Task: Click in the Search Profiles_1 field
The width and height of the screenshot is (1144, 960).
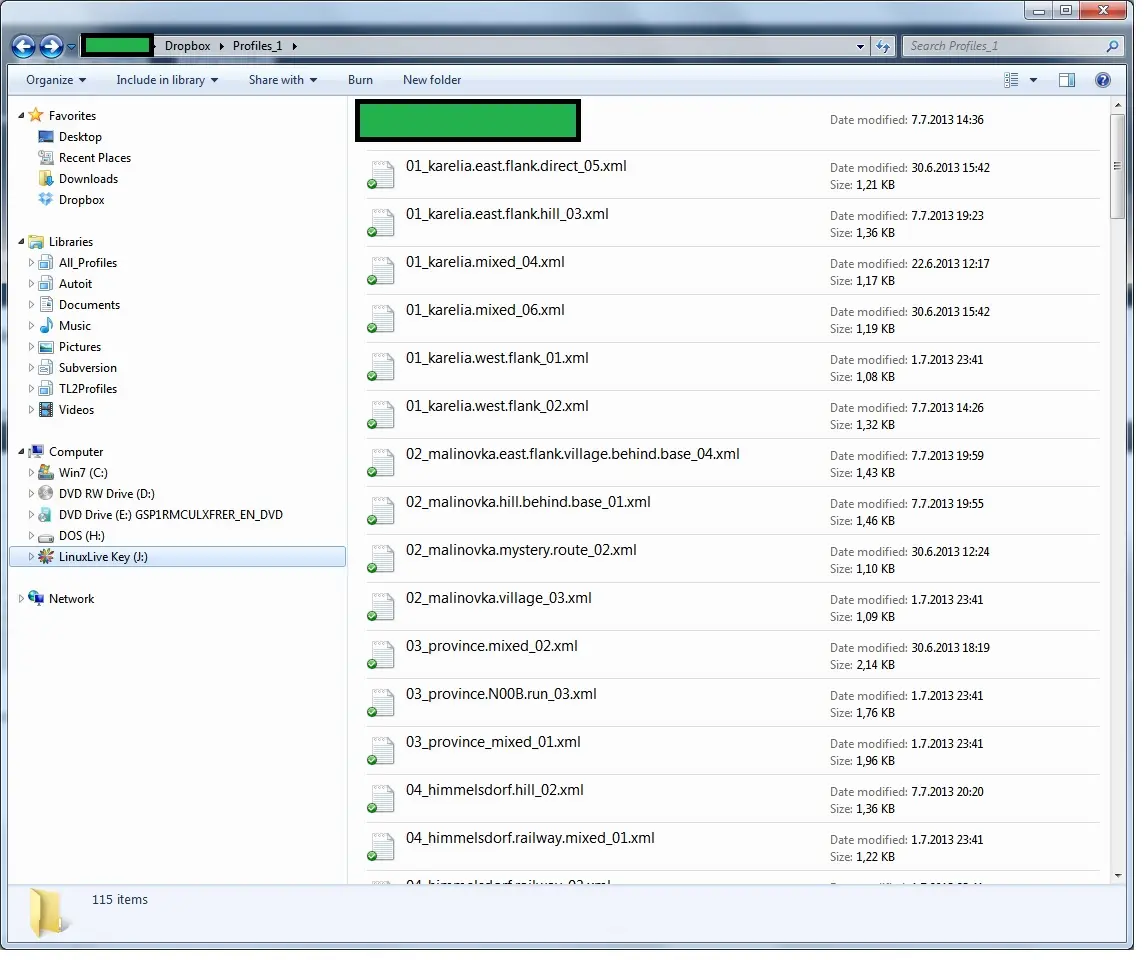Action: (x=1014, y=47)
